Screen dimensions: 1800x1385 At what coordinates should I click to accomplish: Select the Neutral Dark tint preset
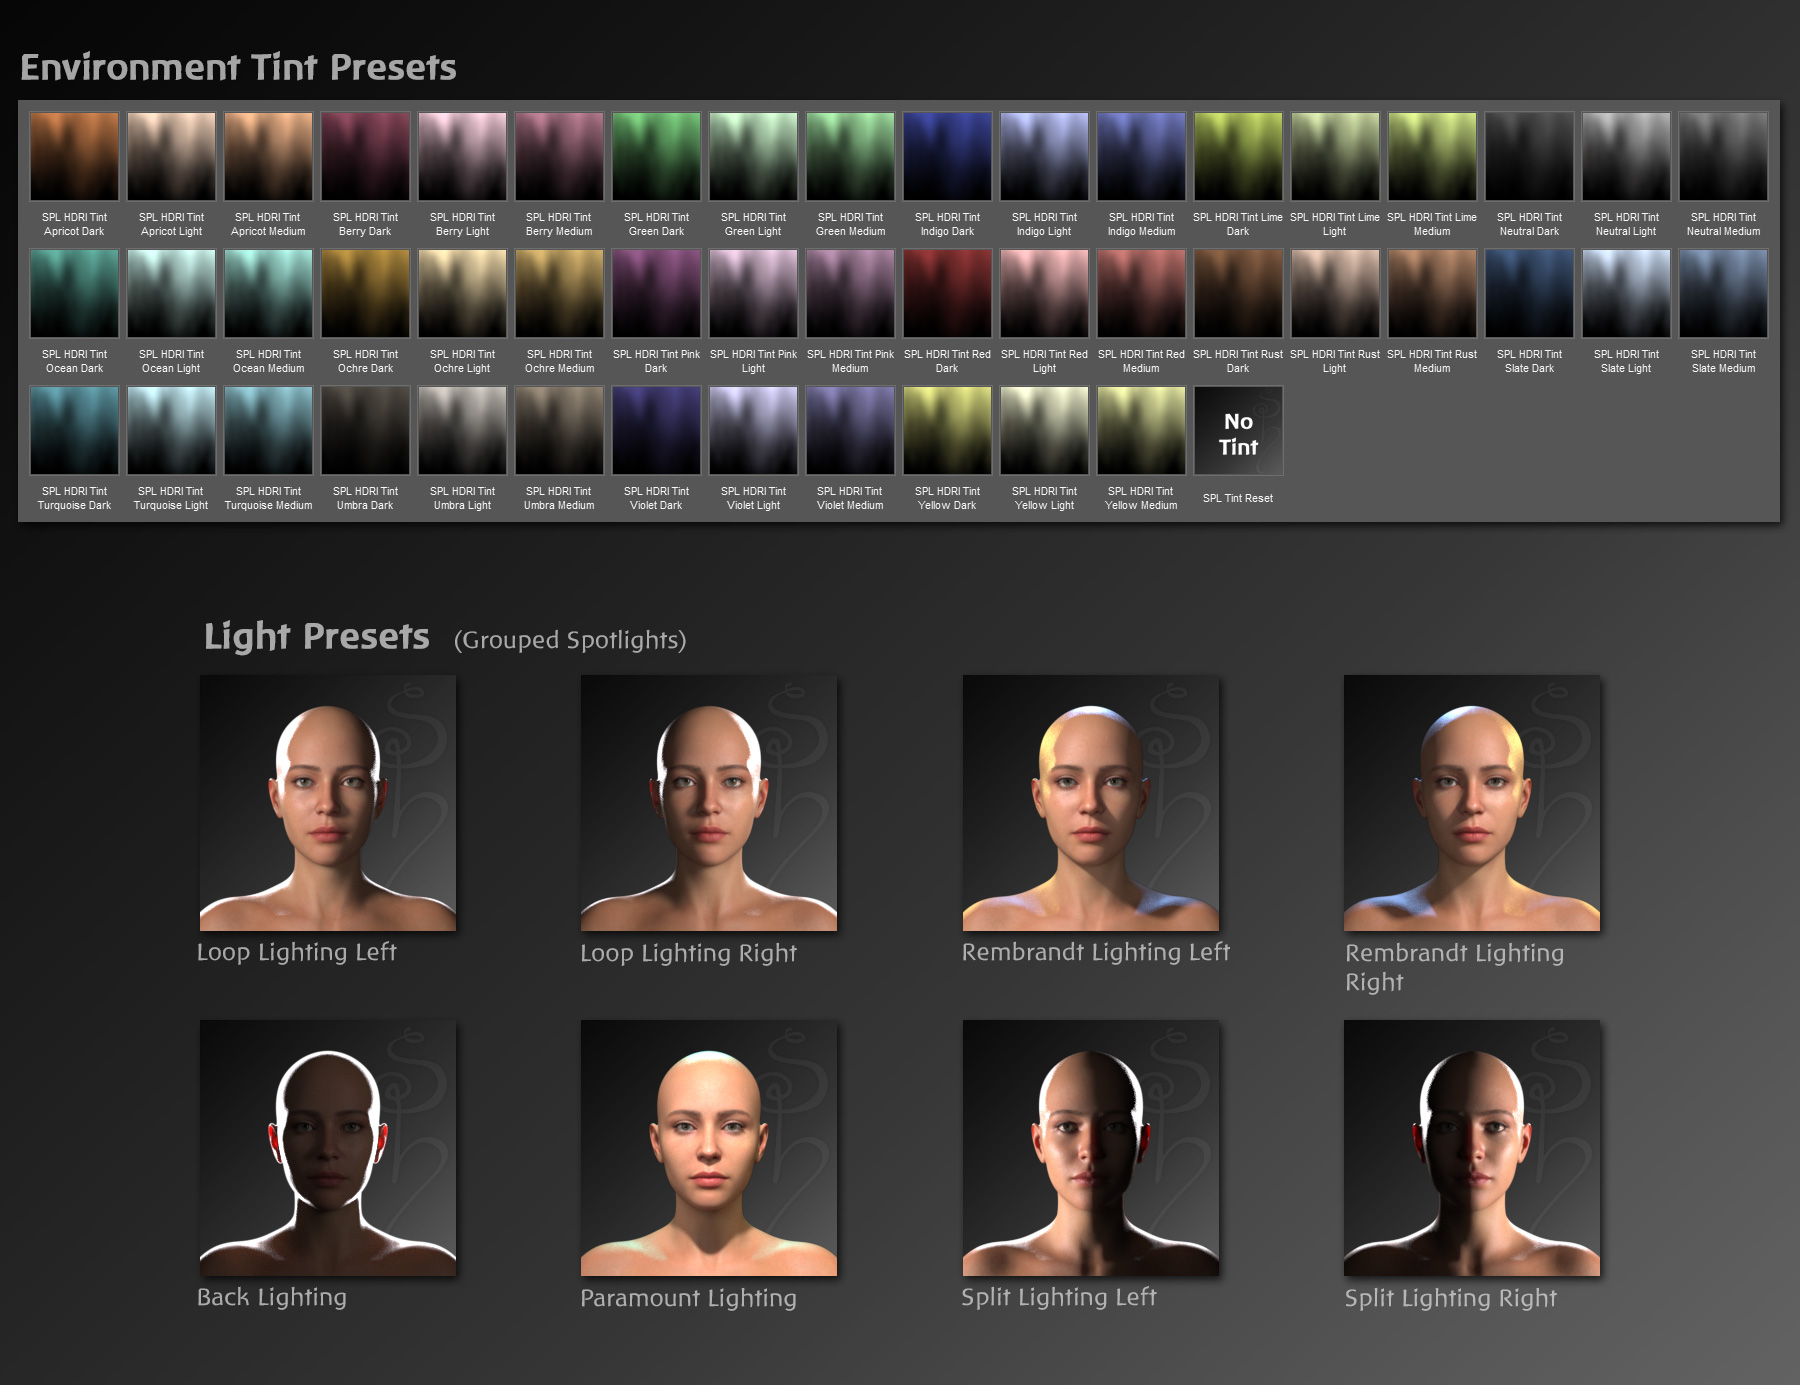pyautogui.click(x=1528, y=155)
